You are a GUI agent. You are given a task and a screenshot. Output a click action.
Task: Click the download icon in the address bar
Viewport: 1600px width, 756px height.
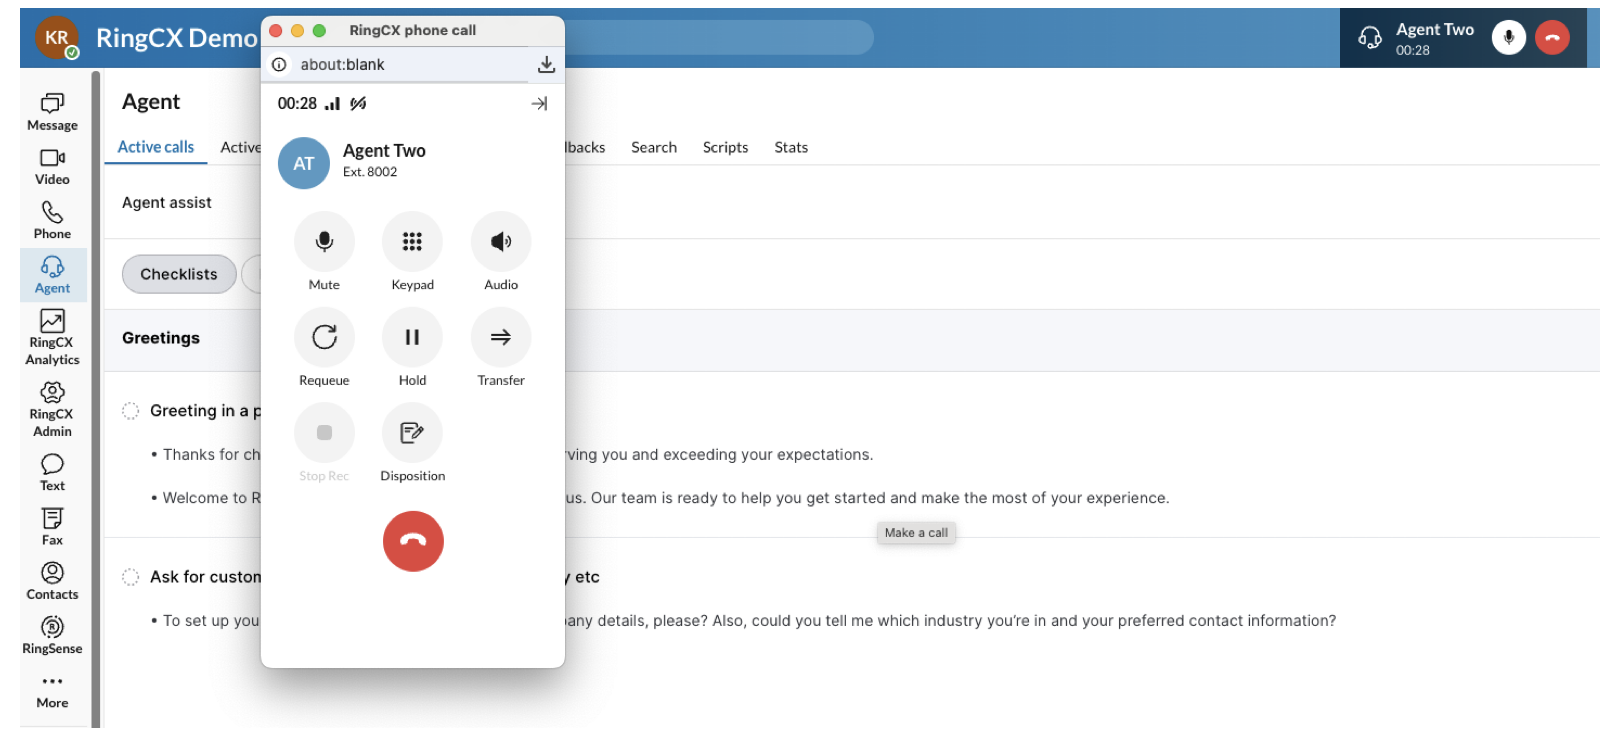546,64
